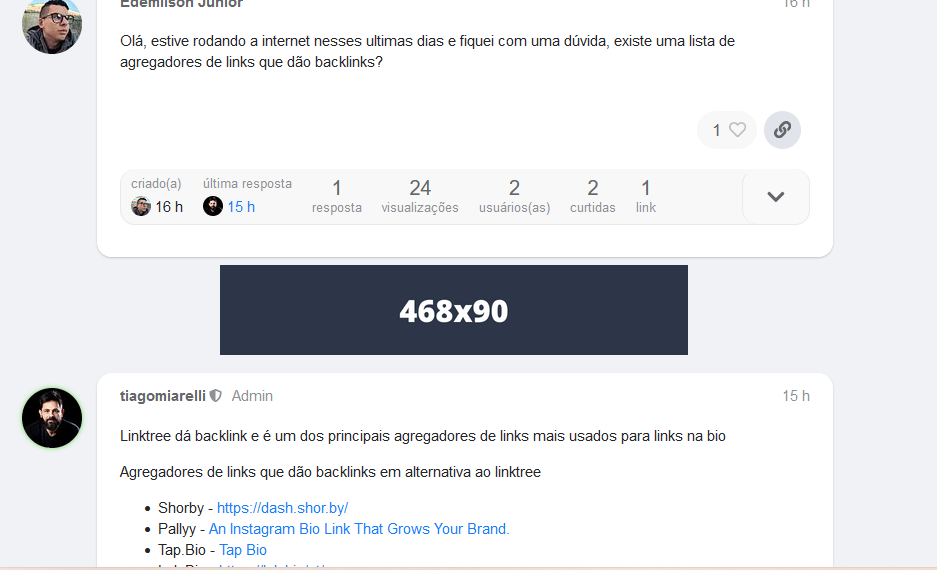Like the first post with heart icon
Image resolution: width=937 pixels, height=570 pixels.
[x=737, y=130]
